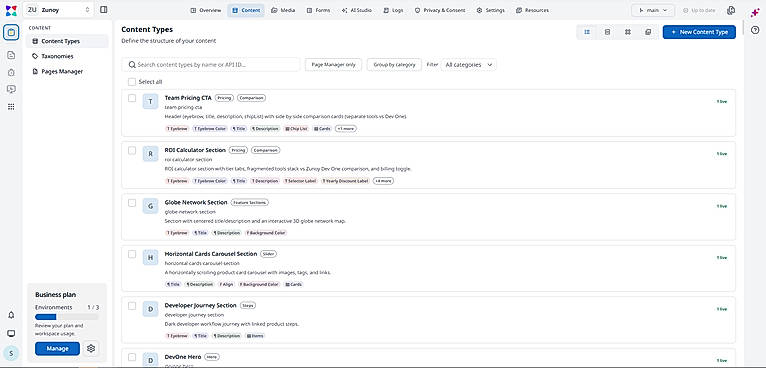Open the All categories filter dropdown

[x=468, y=65]
